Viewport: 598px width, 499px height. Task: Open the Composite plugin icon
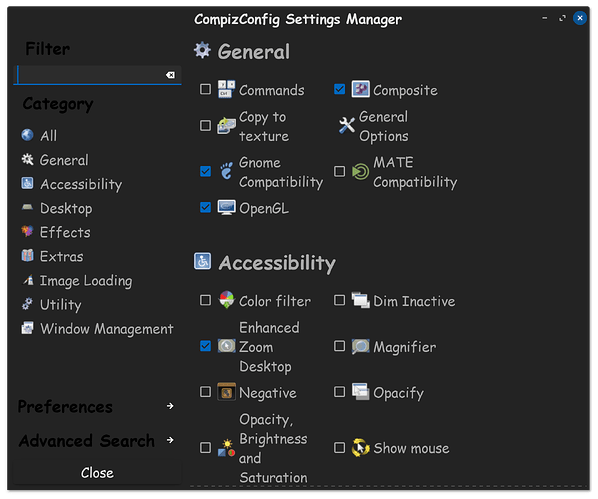point(360,89)
